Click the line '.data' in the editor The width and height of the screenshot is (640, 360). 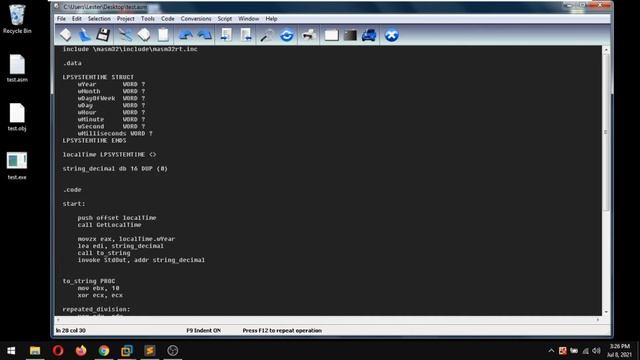tap(72, 63)
